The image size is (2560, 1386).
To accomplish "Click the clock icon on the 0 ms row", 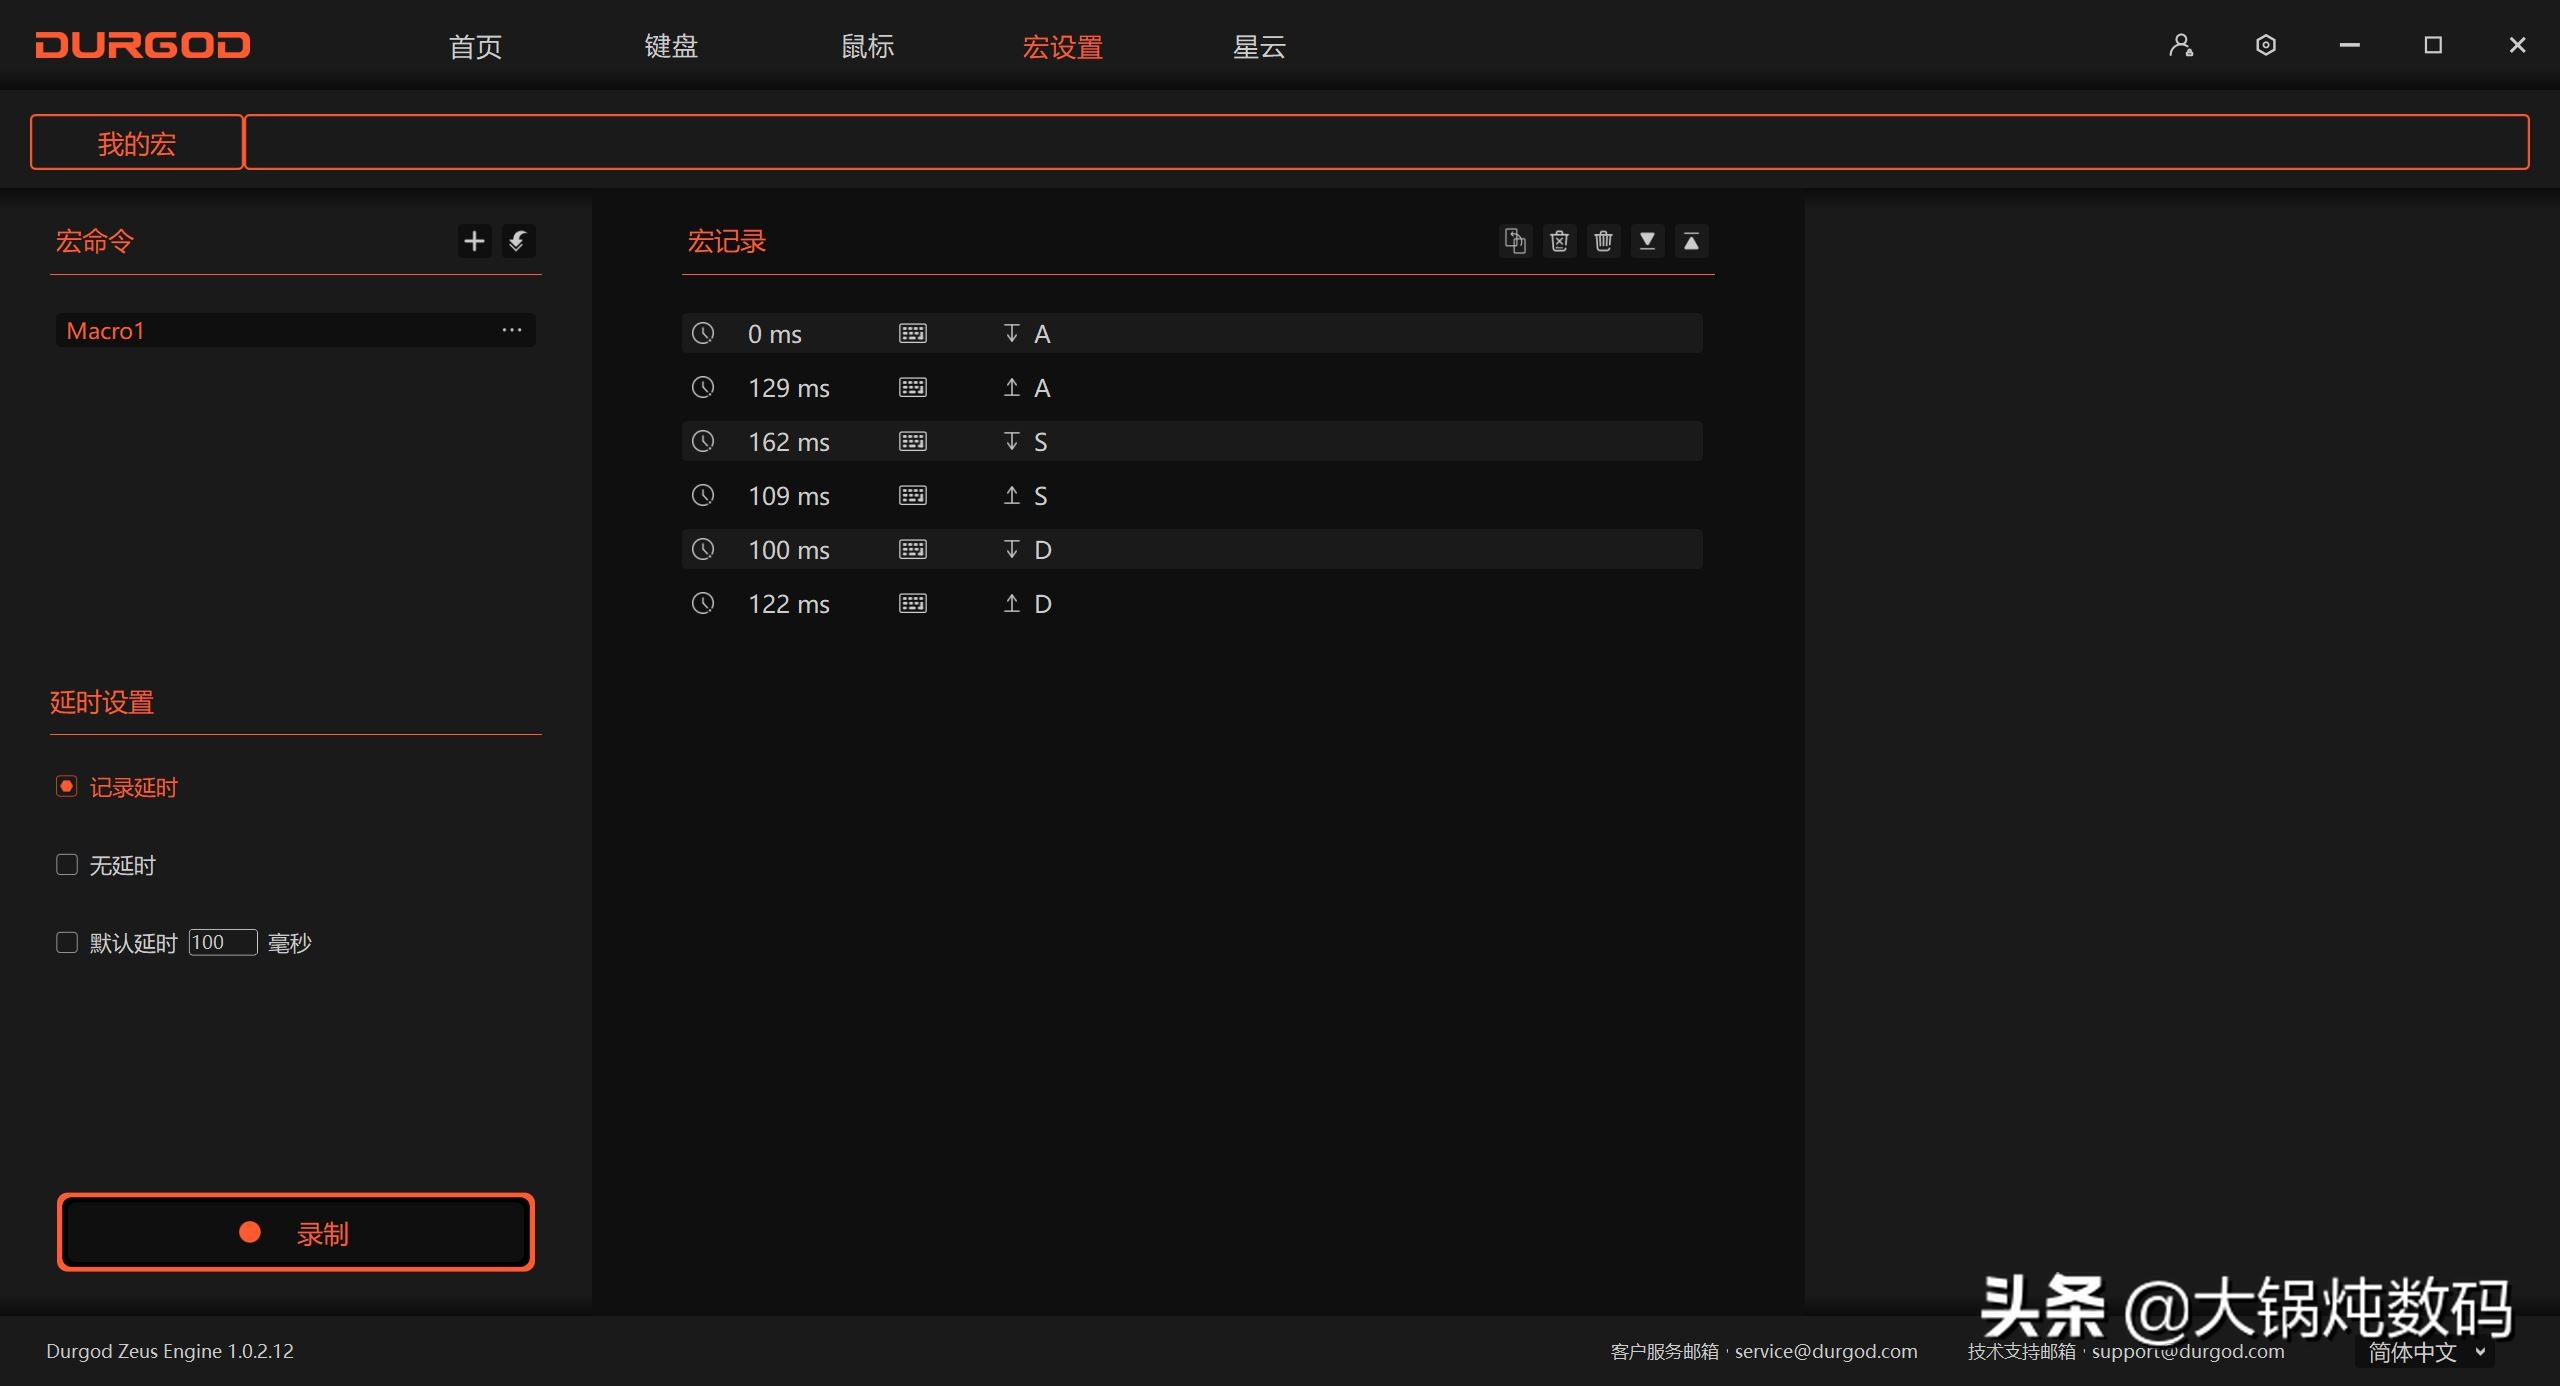I will click(704, 333).
